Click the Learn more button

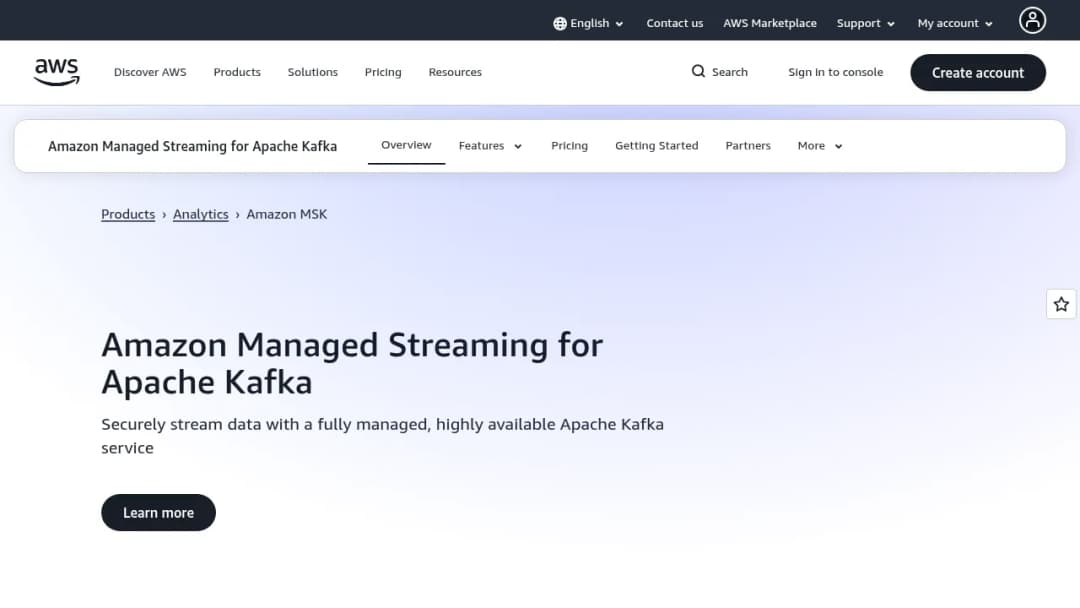point(158,512)
